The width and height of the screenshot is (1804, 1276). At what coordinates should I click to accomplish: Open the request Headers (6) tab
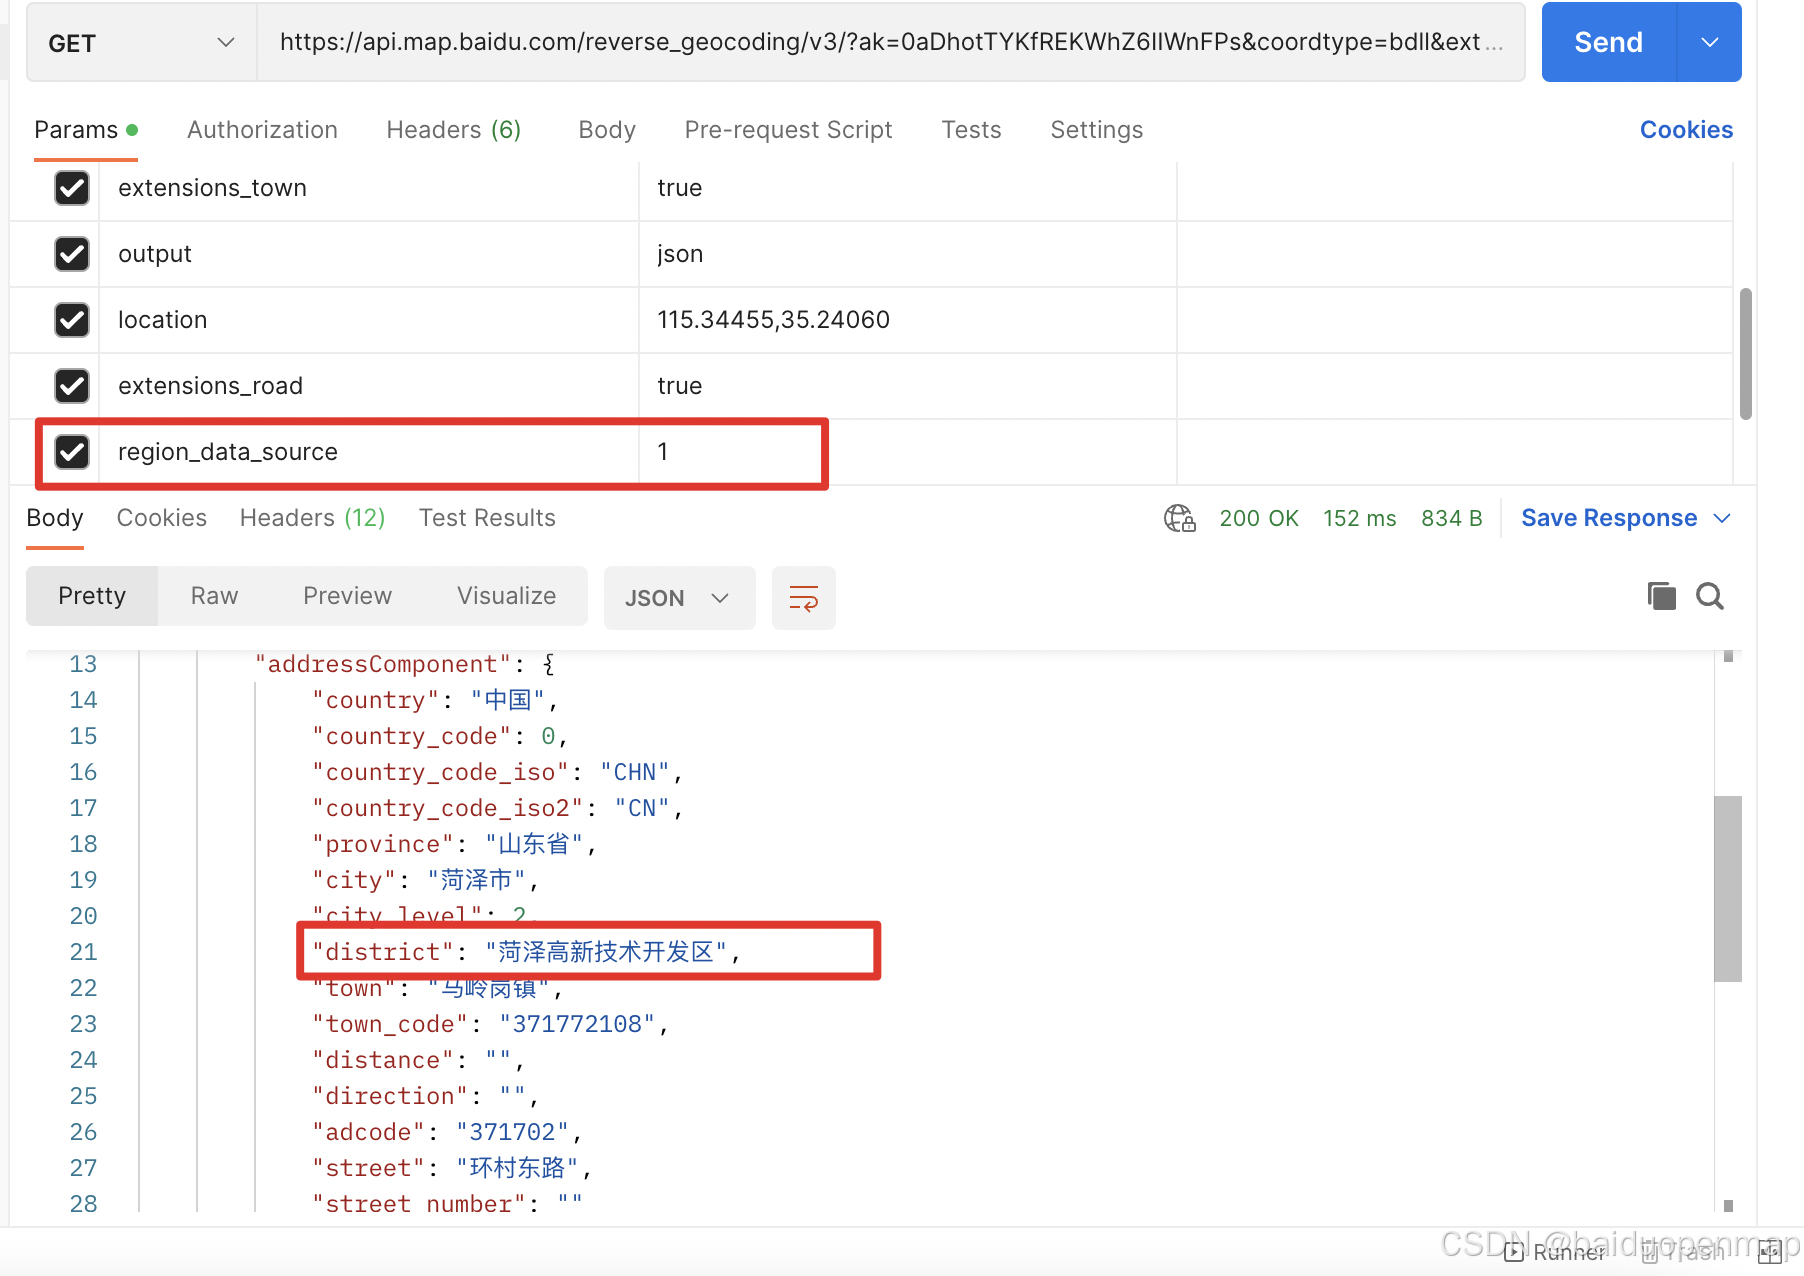pyautogui.click(x=453, y=130)
